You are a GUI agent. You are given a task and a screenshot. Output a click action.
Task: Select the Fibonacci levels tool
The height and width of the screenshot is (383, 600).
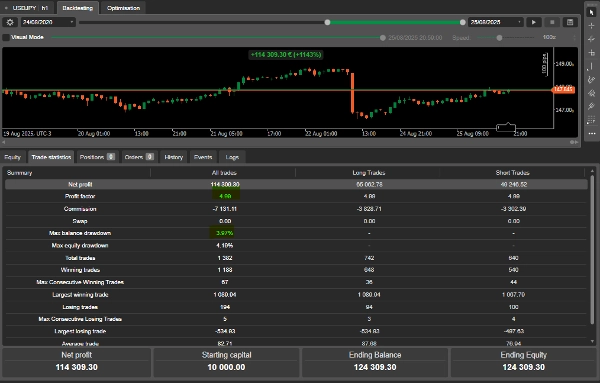point(592,120)
